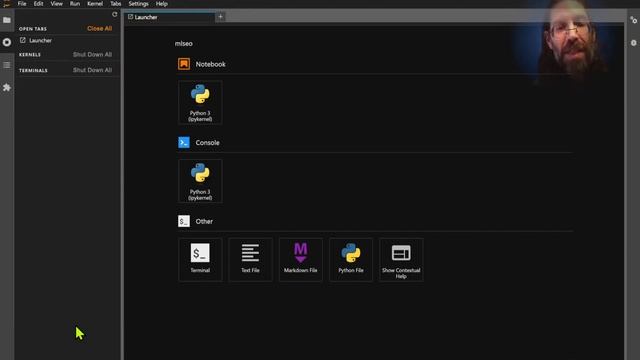The height and width of the screenshot is (360, 640).
Task: Click the Console section blue icon
Action: 184,142
